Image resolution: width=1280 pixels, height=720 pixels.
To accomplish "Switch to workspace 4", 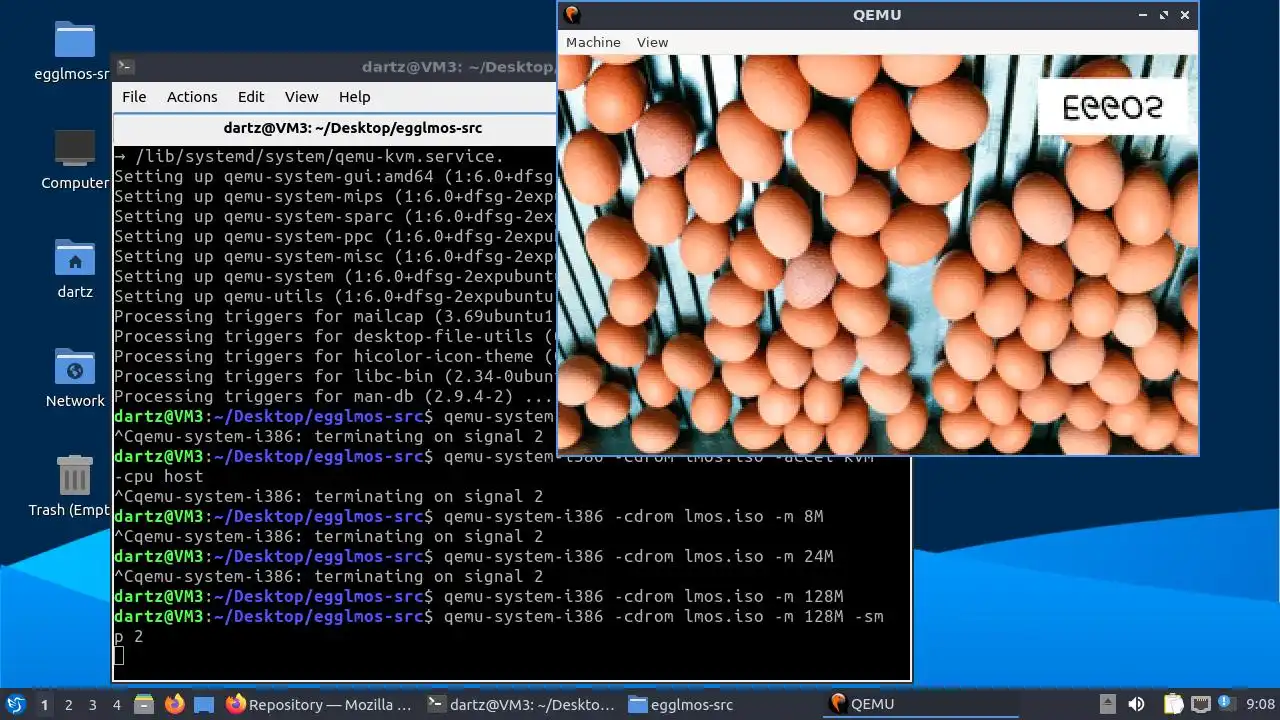I will pyautogui.click(x=116, y=704).
